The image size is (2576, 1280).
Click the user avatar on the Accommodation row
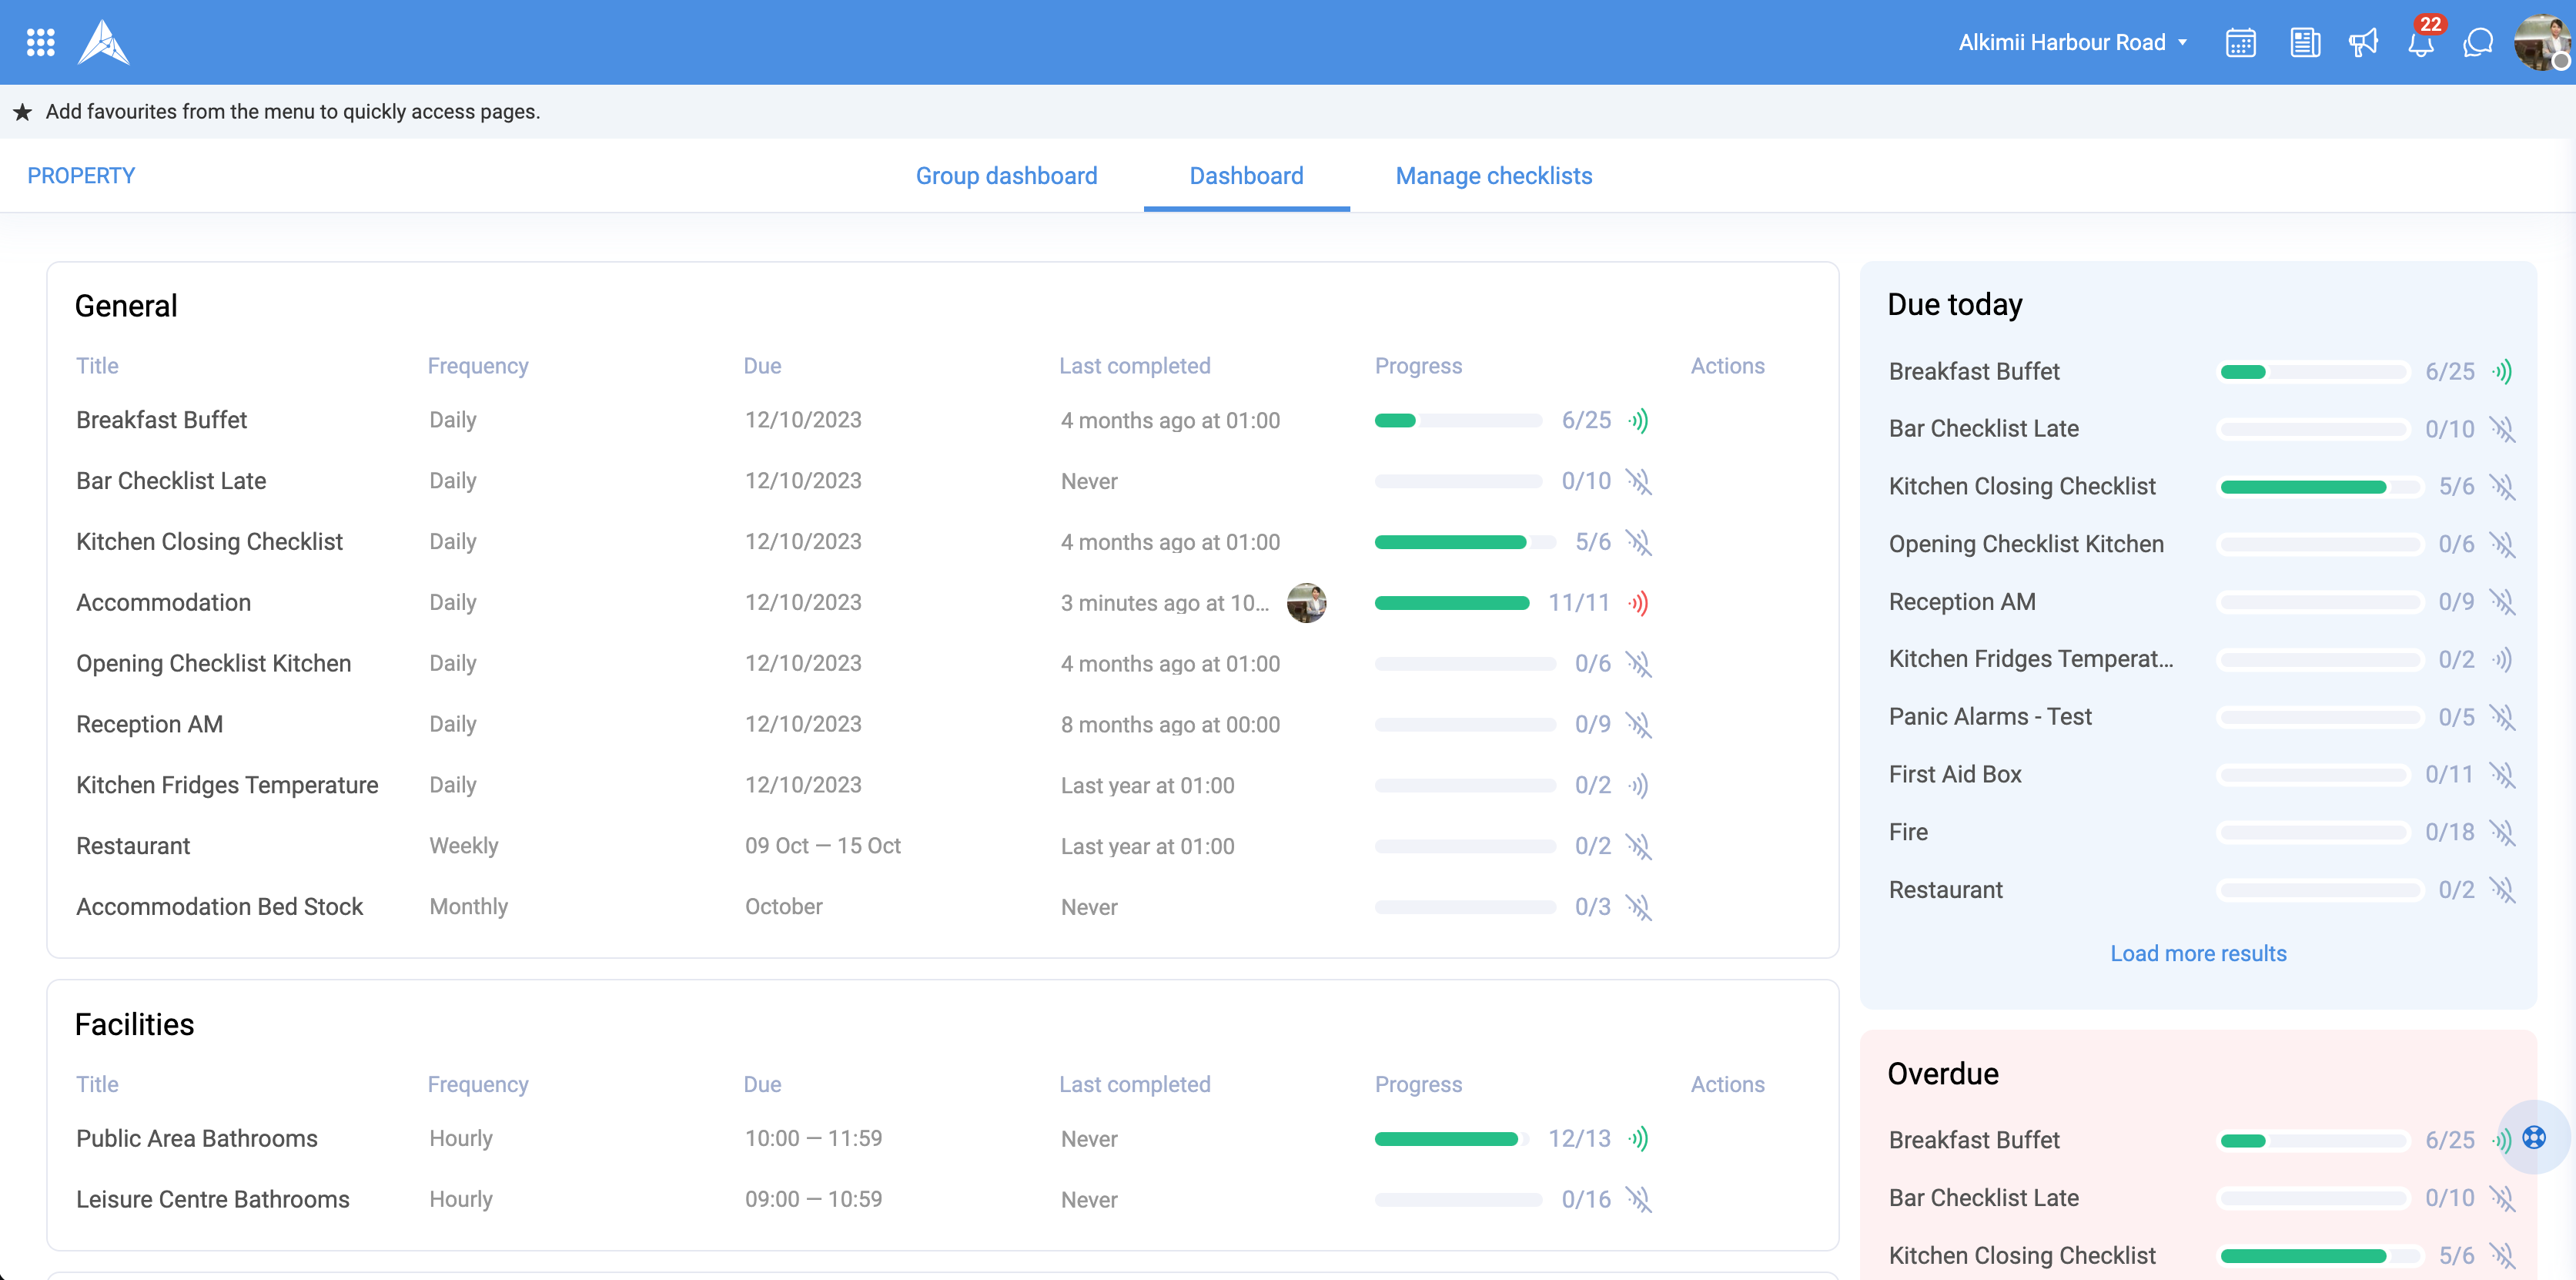click(x=1306, y=602)
